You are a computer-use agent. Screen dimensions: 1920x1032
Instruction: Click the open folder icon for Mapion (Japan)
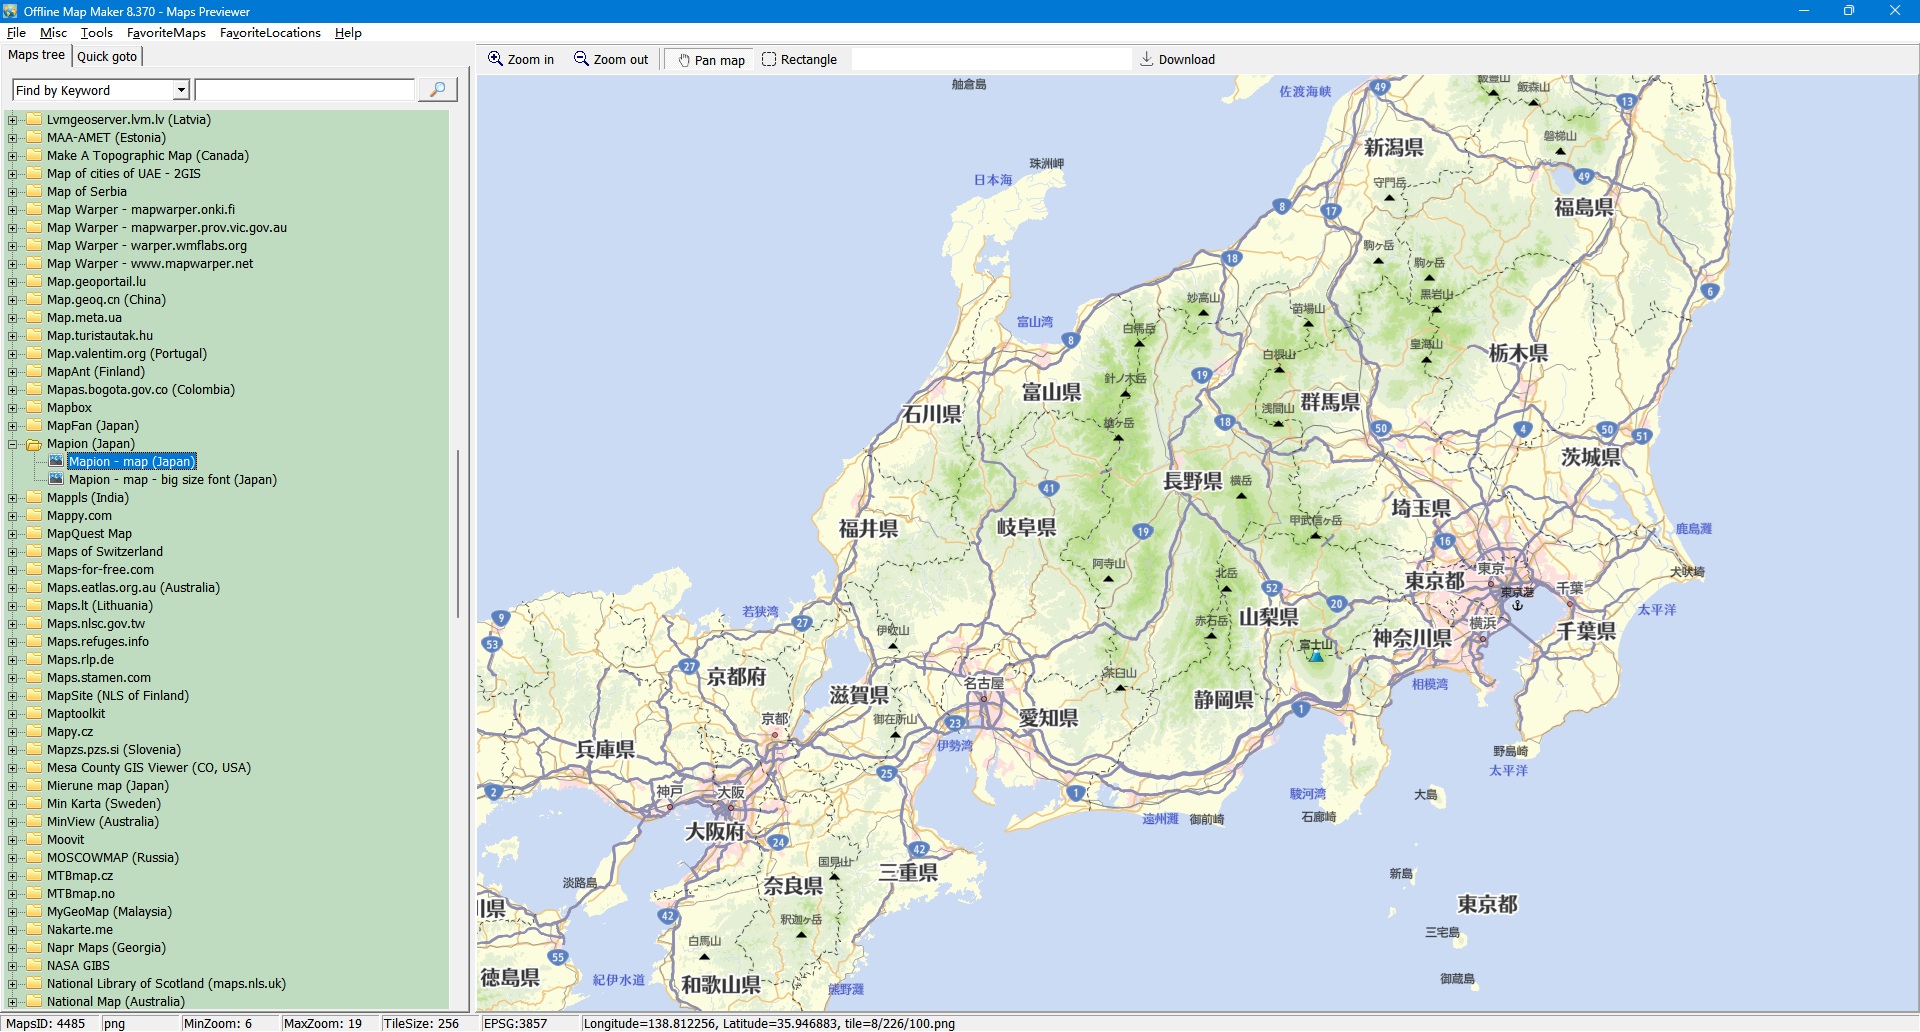tap(34, 444)
